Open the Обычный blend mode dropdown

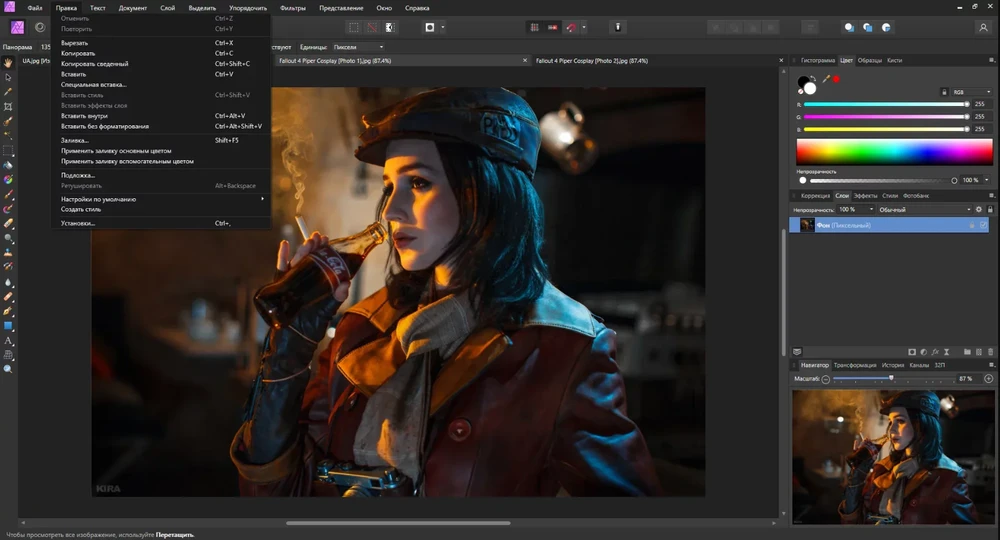pyautogui.click(x=924, y=209)
